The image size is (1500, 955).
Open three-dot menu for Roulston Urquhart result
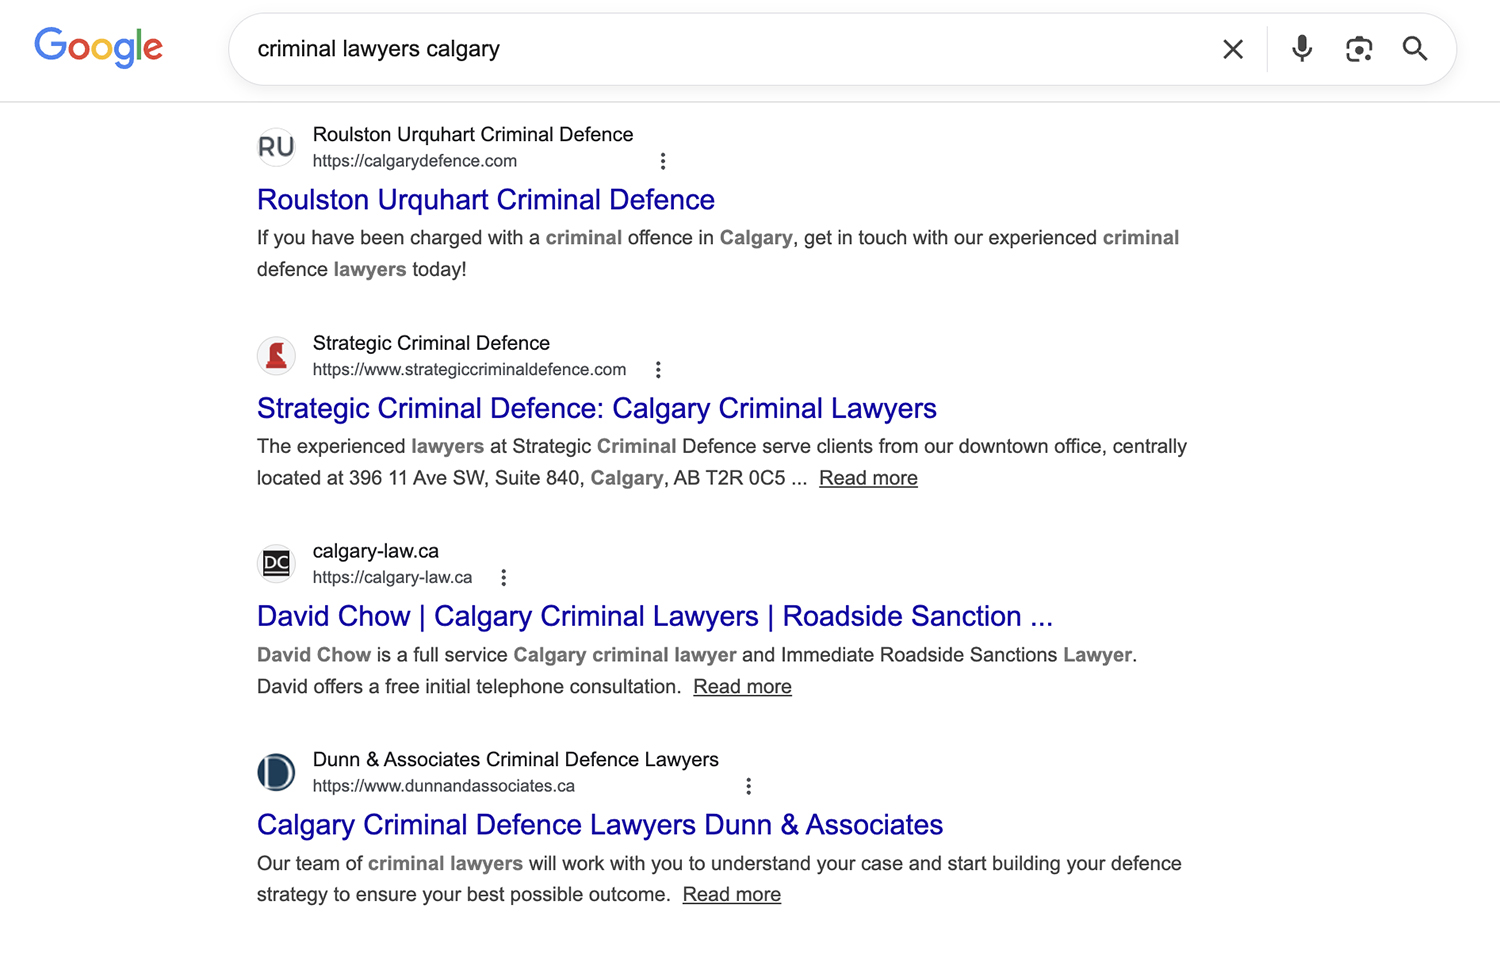click(663, 160)
